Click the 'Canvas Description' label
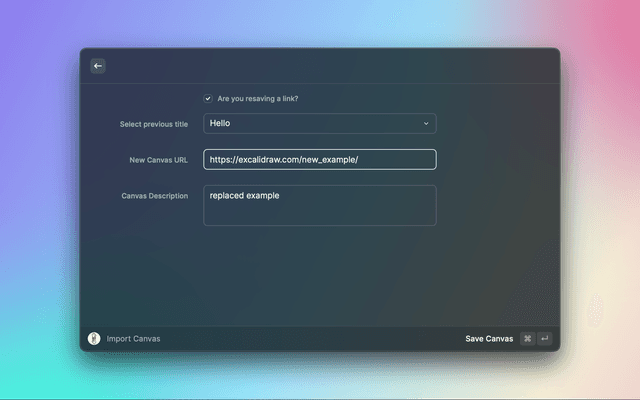 pyautogui.click(x=154, y=196)
